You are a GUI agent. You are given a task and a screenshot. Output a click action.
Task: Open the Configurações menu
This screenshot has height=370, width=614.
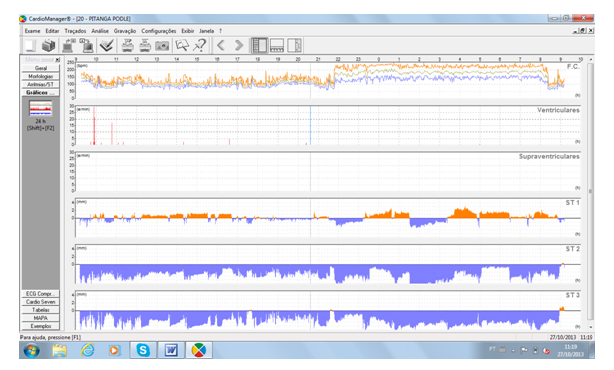(159, 31)
